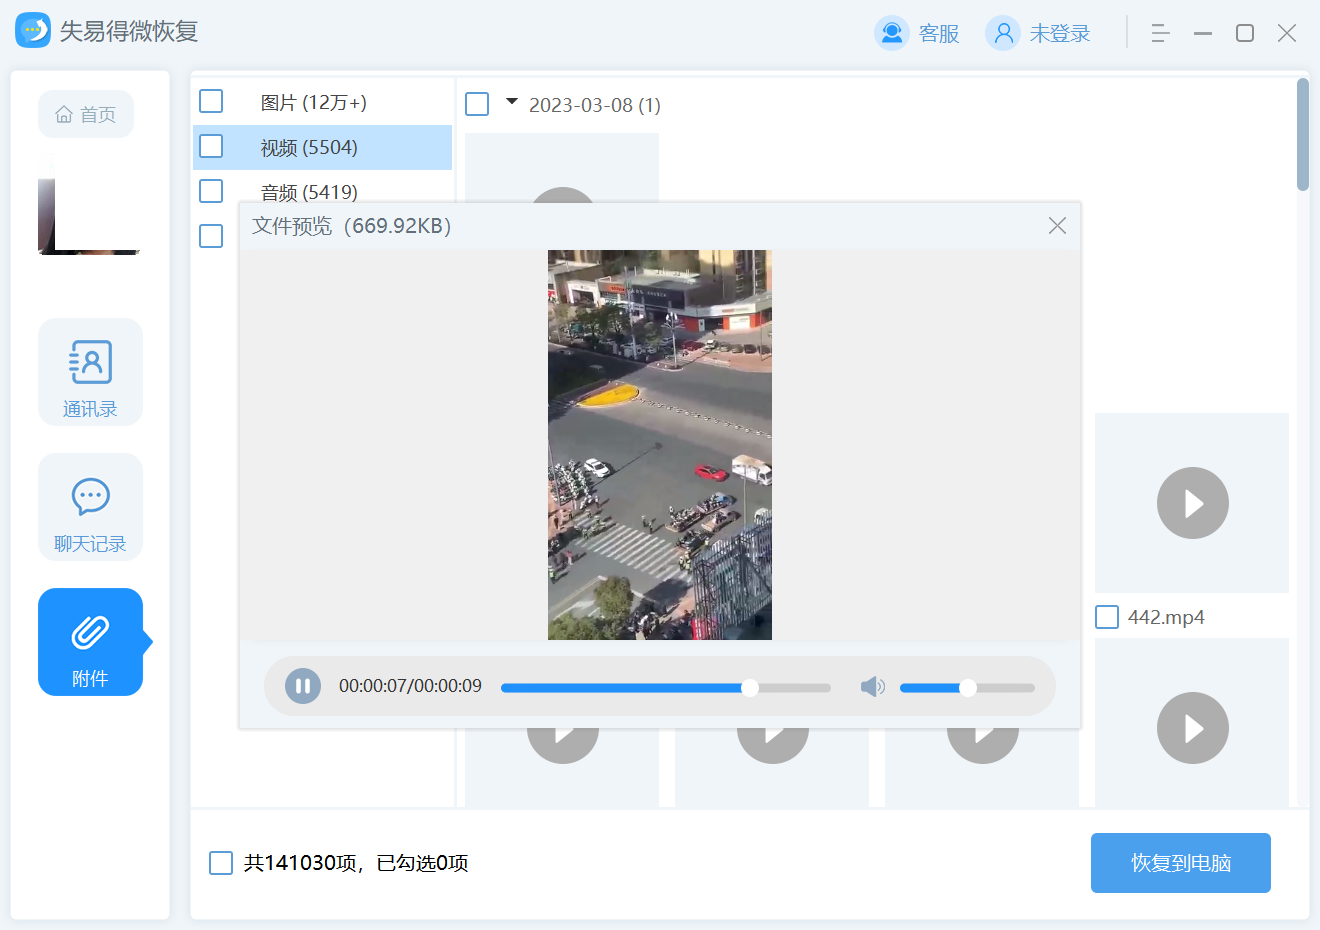The height and width of the screenshot is (930, 1320).
Task: Click the Not Logged In (未登录) avatar
Action: coord(1003,33)
